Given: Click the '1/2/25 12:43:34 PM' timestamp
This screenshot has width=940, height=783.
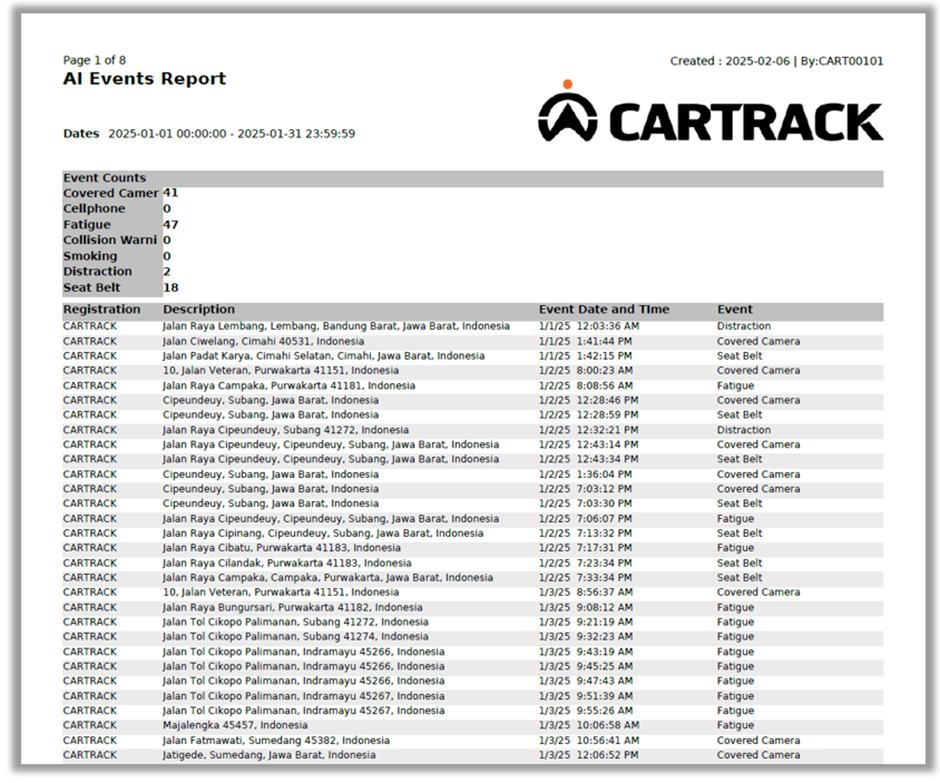Looking at the screenshot, I should pyautogui.click(x=588, y=459).
